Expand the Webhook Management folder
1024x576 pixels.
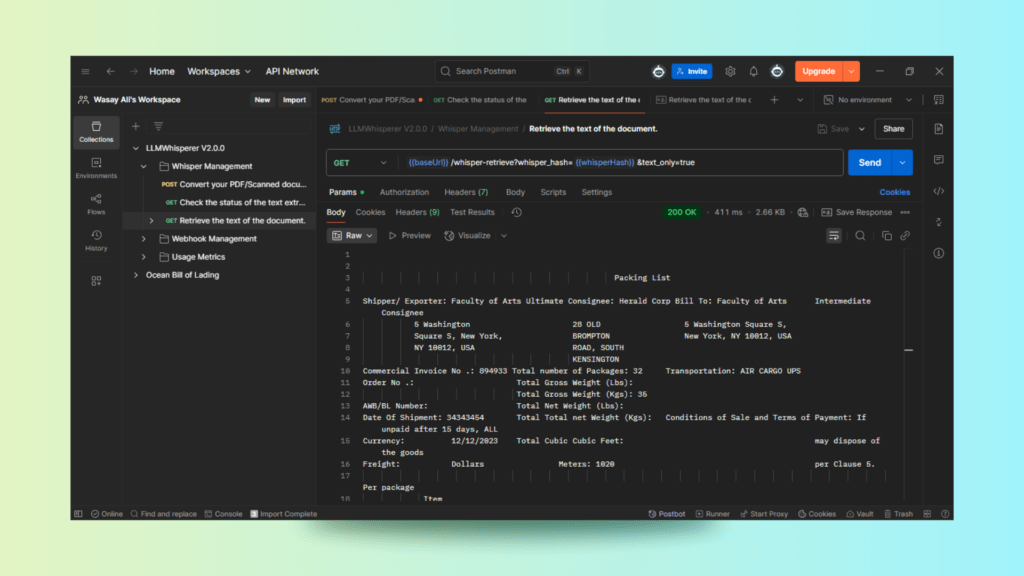(143, 239)
